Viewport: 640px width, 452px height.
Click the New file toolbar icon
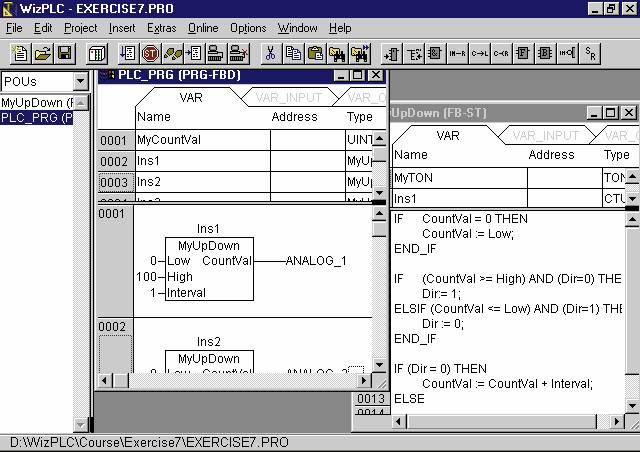click(20, 53)
